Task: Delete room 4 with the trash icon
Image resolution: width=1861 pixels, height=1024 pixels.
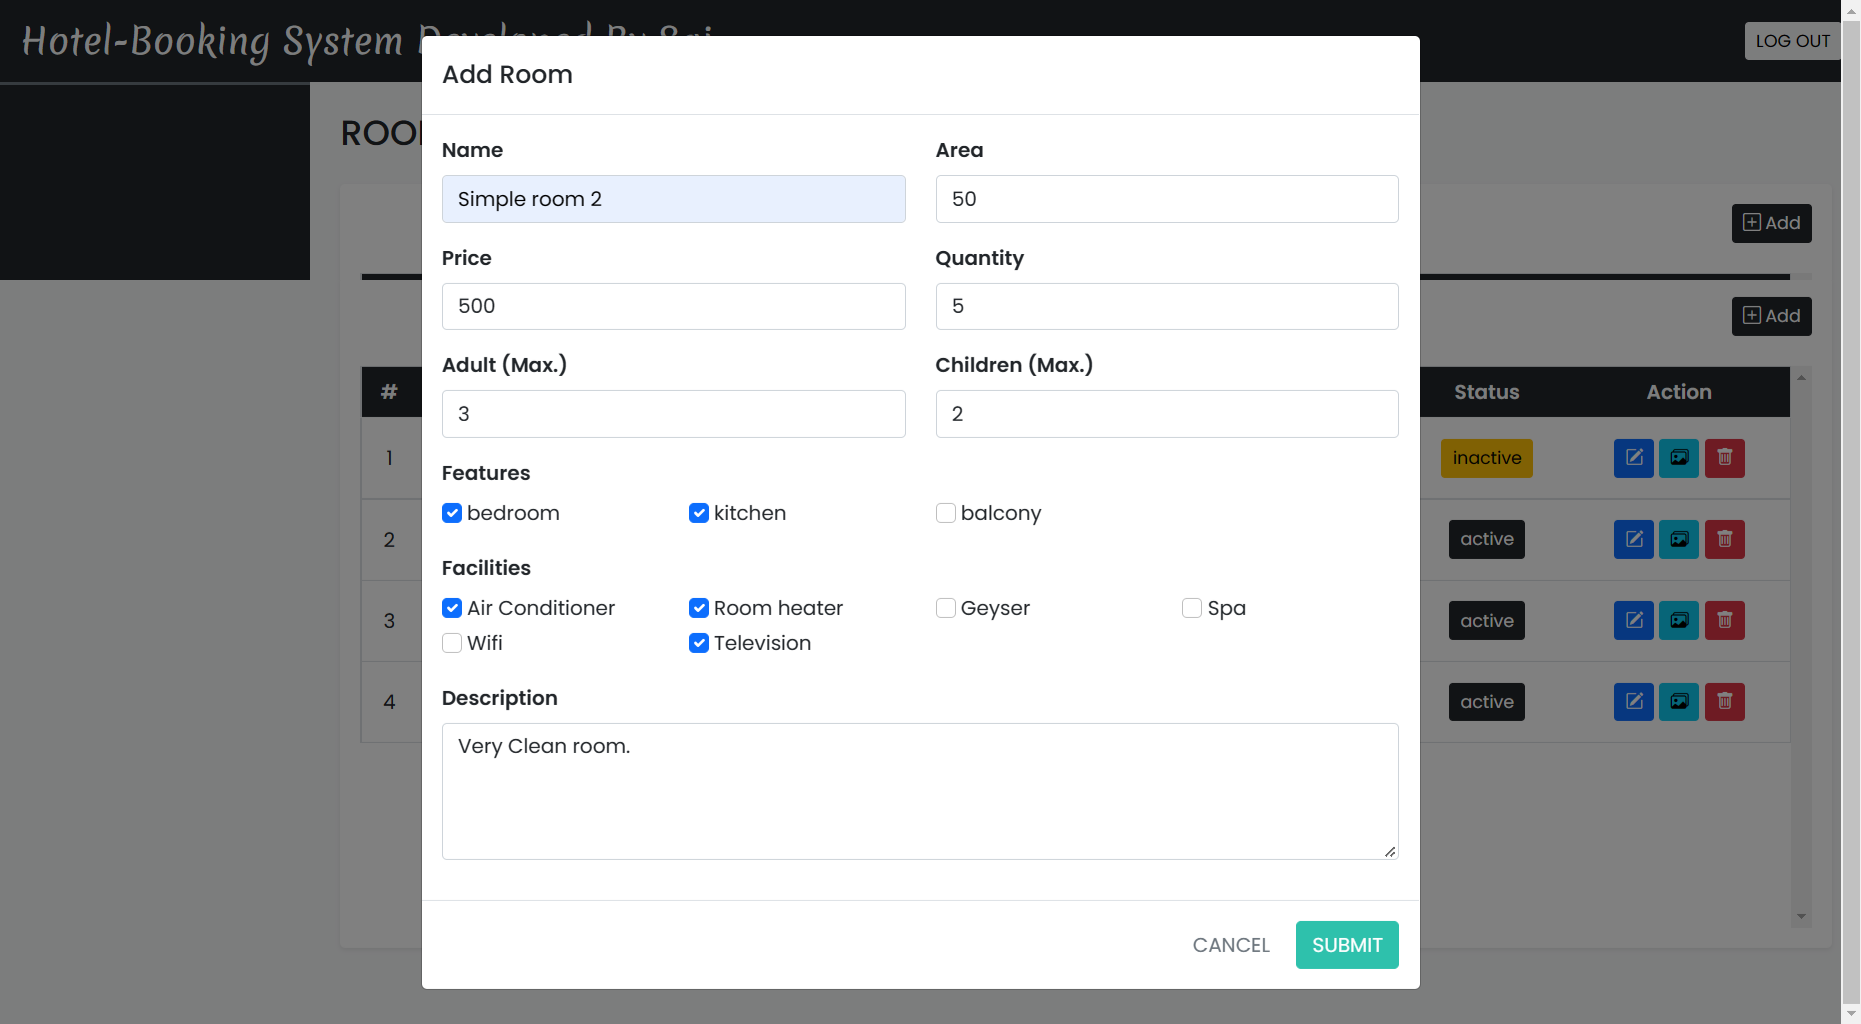Action: click(1724, 701)
